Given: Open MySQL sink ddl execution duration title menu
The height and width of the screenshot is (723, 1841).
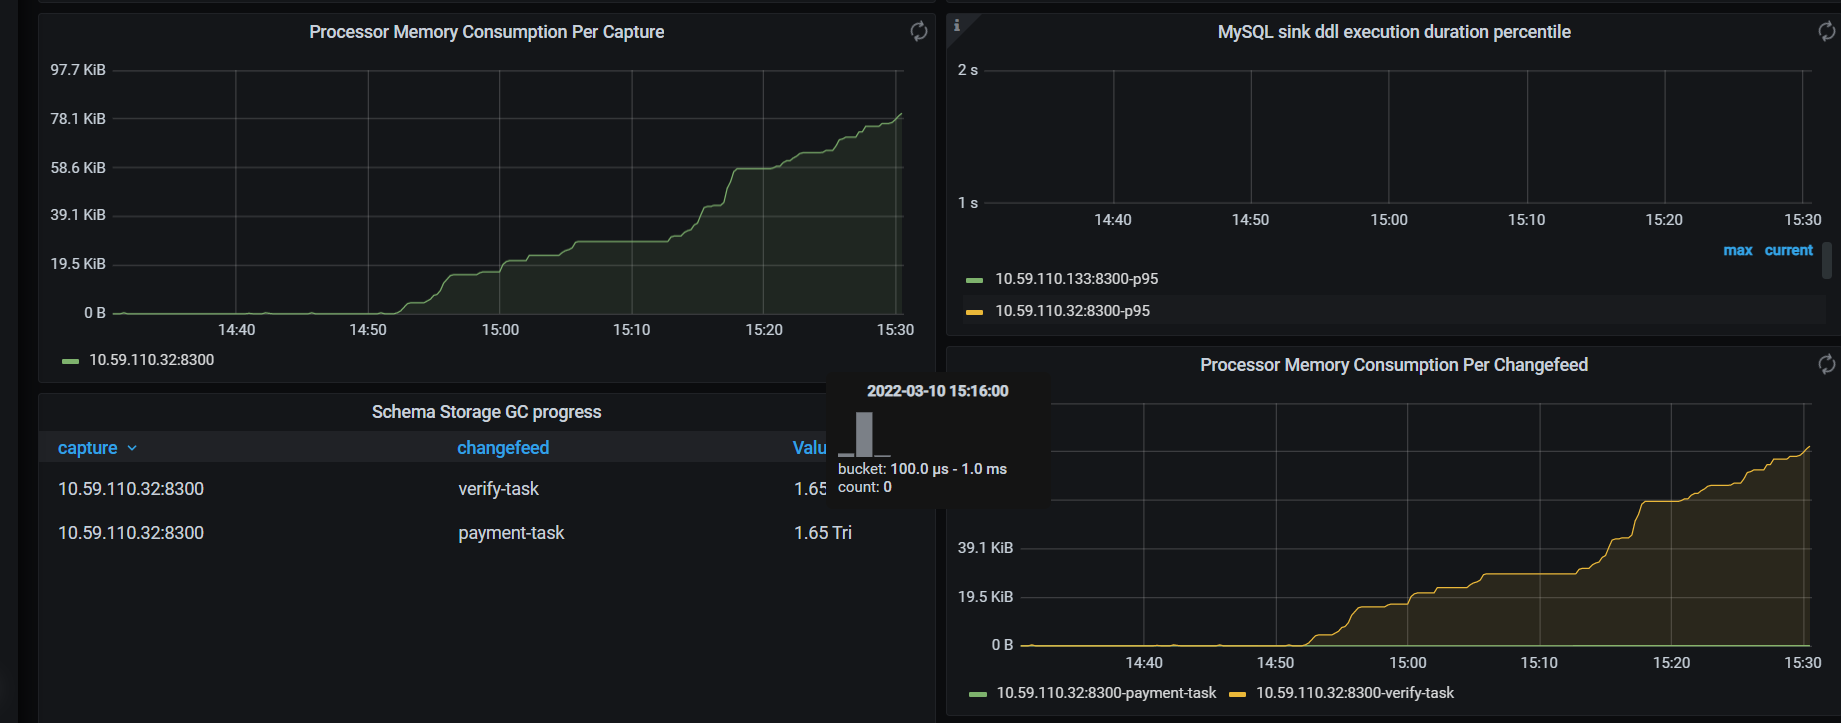Looking at the screenshot, I should pyautogui.click(x=1393, y=32).
